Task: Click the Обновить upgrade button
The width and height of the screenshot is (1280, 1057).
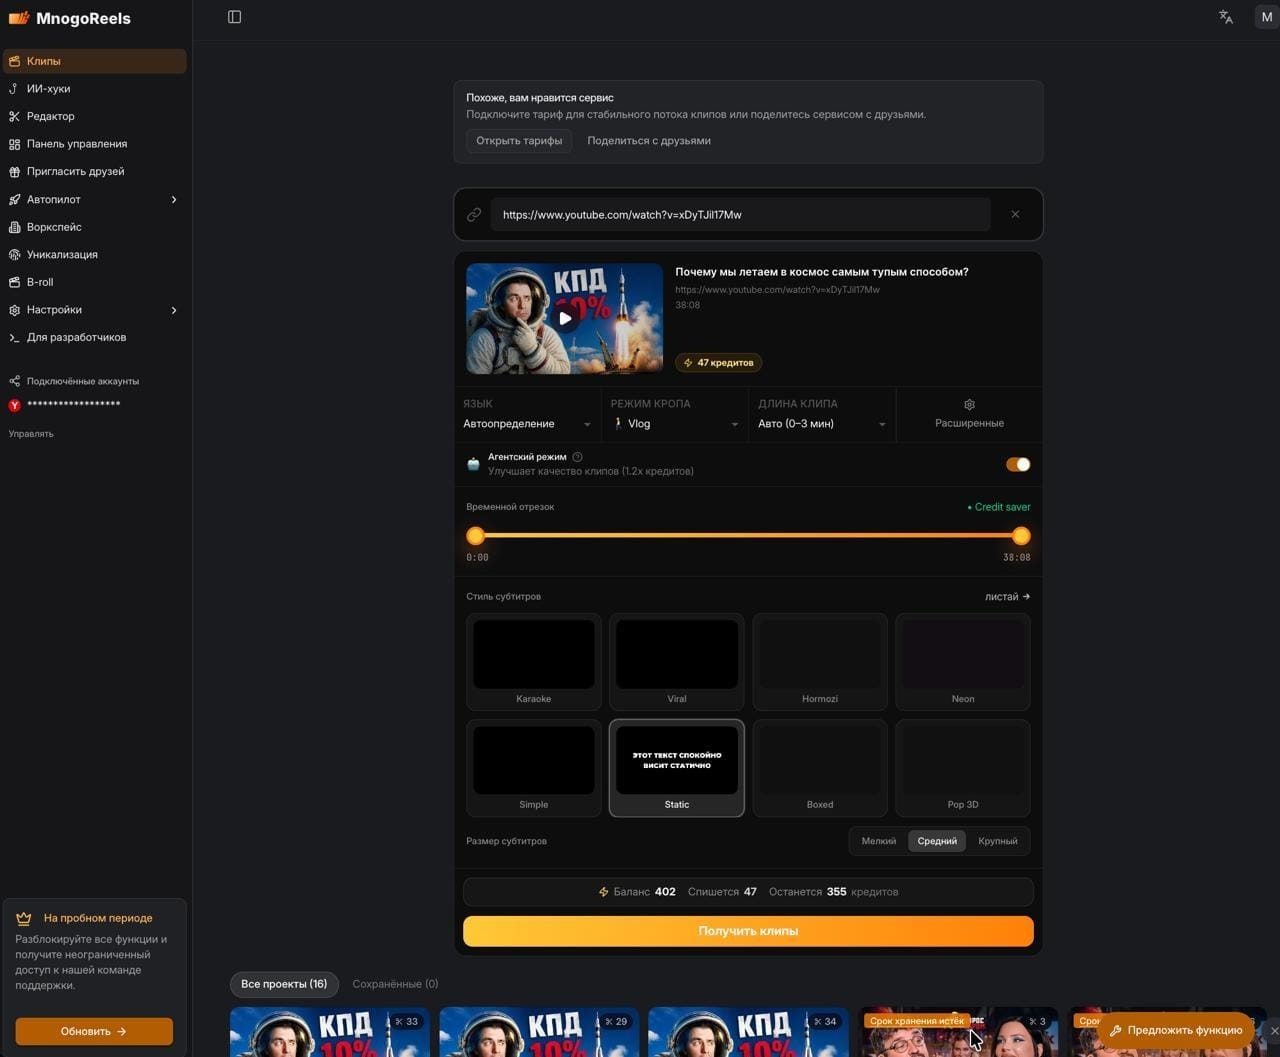Action: click(94, 1031)
